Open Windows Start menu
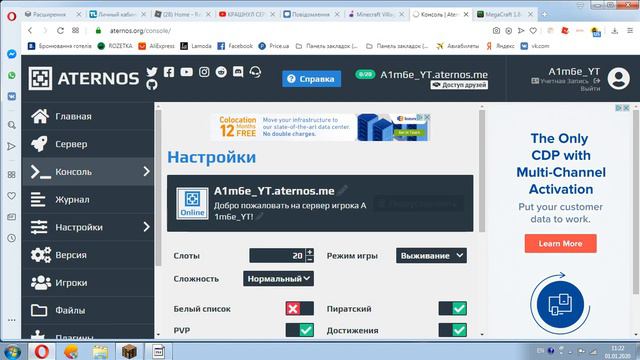This screenshot has width=640, height=360. (x=13, y=351)
